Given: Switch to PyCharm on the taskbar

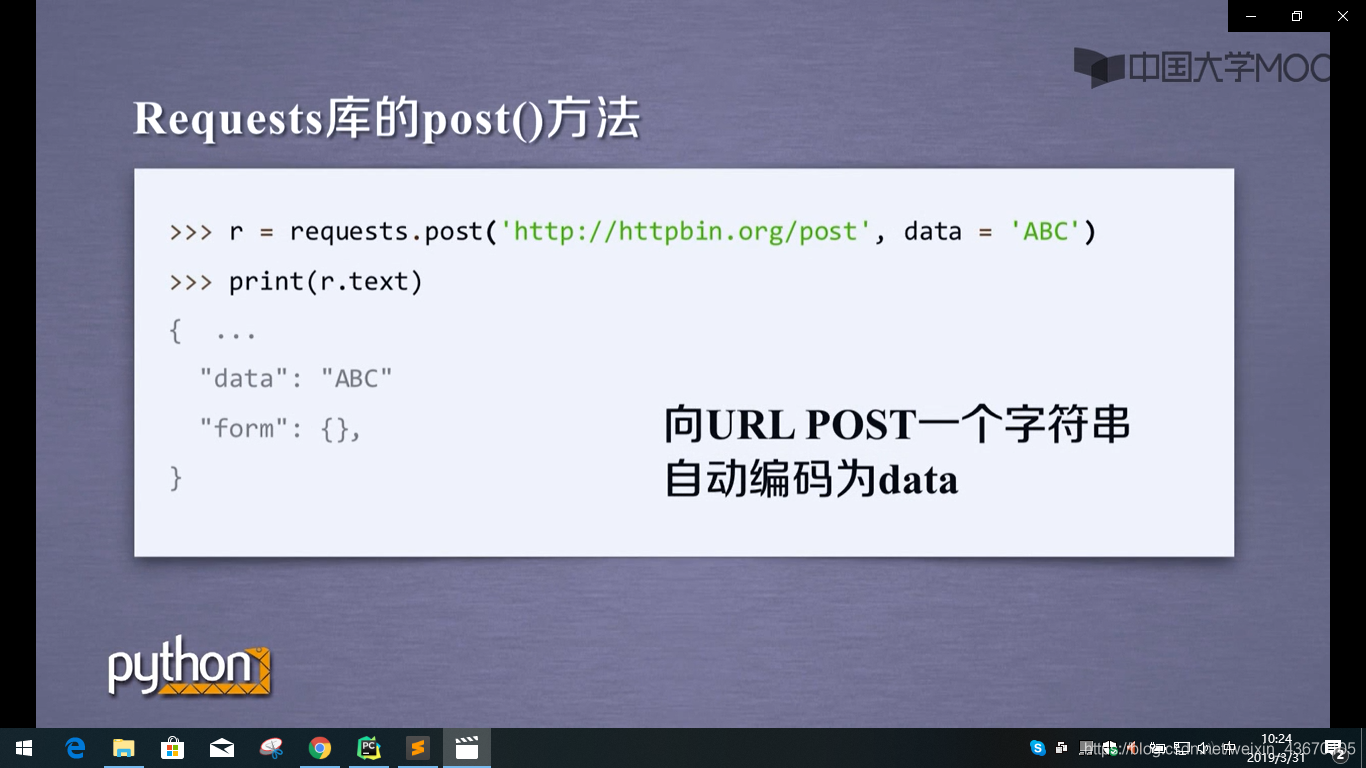Looking at the screenshot, I should click(x=369, y=748).
